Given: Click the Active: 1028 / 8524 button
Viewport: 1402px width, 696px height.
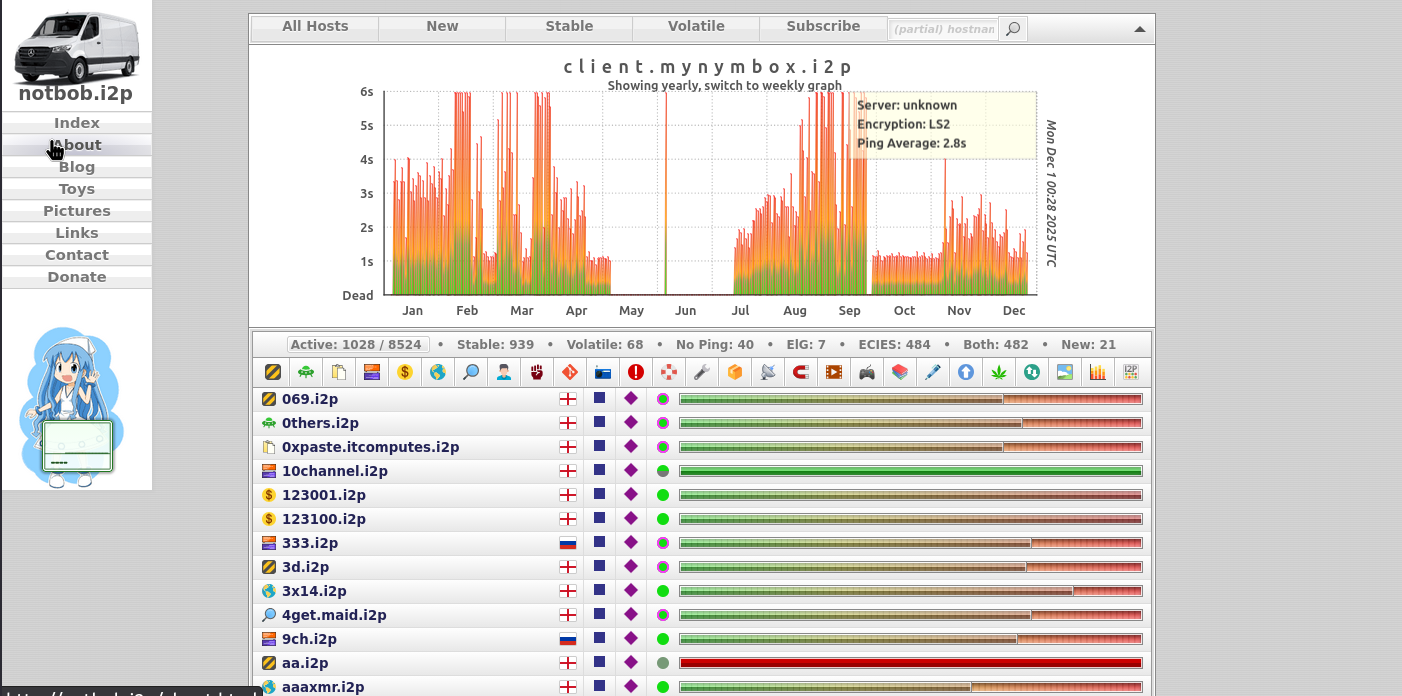Looking at the screenshot, I should click(358, 345).
